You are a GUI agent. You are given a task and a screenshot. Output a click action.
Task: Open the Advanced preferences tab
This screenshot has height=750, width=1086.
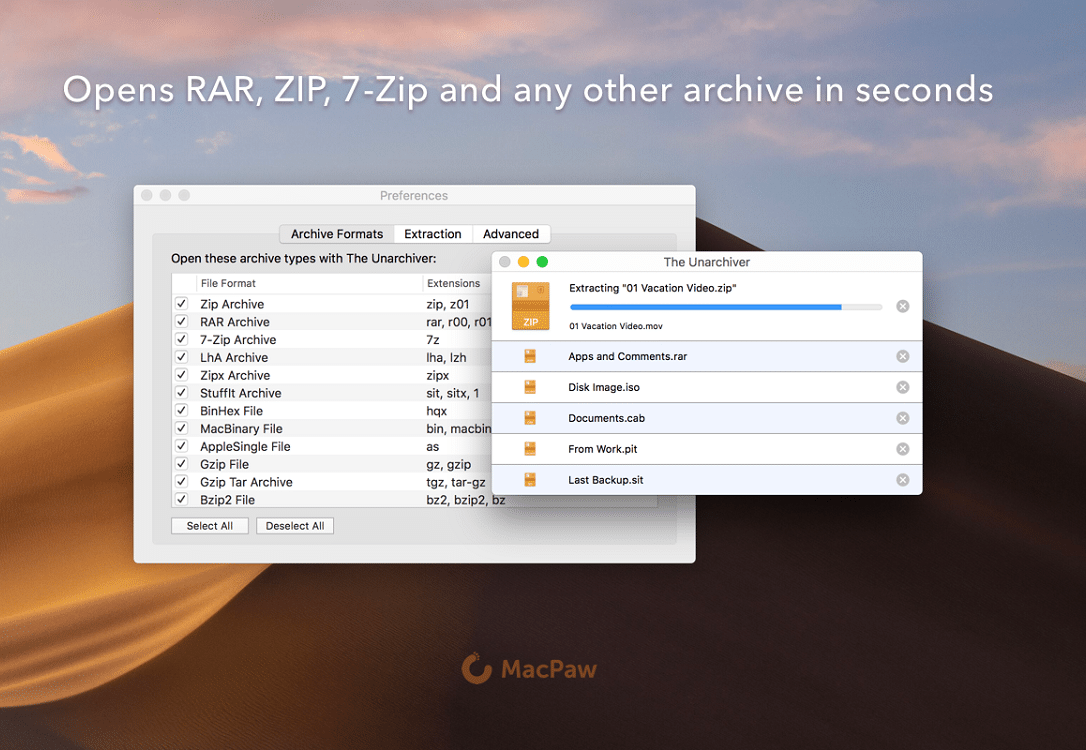511,233
